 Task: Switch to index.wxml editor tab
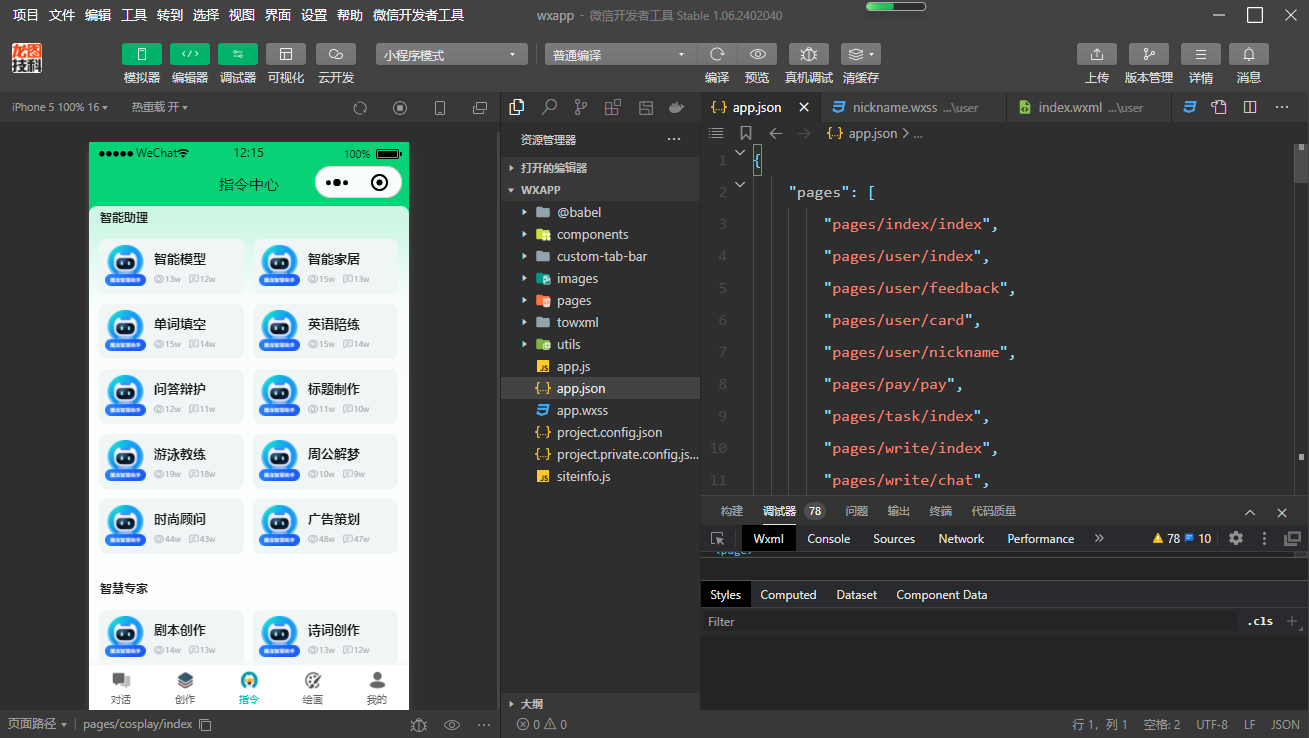[x=1088, y=107]
